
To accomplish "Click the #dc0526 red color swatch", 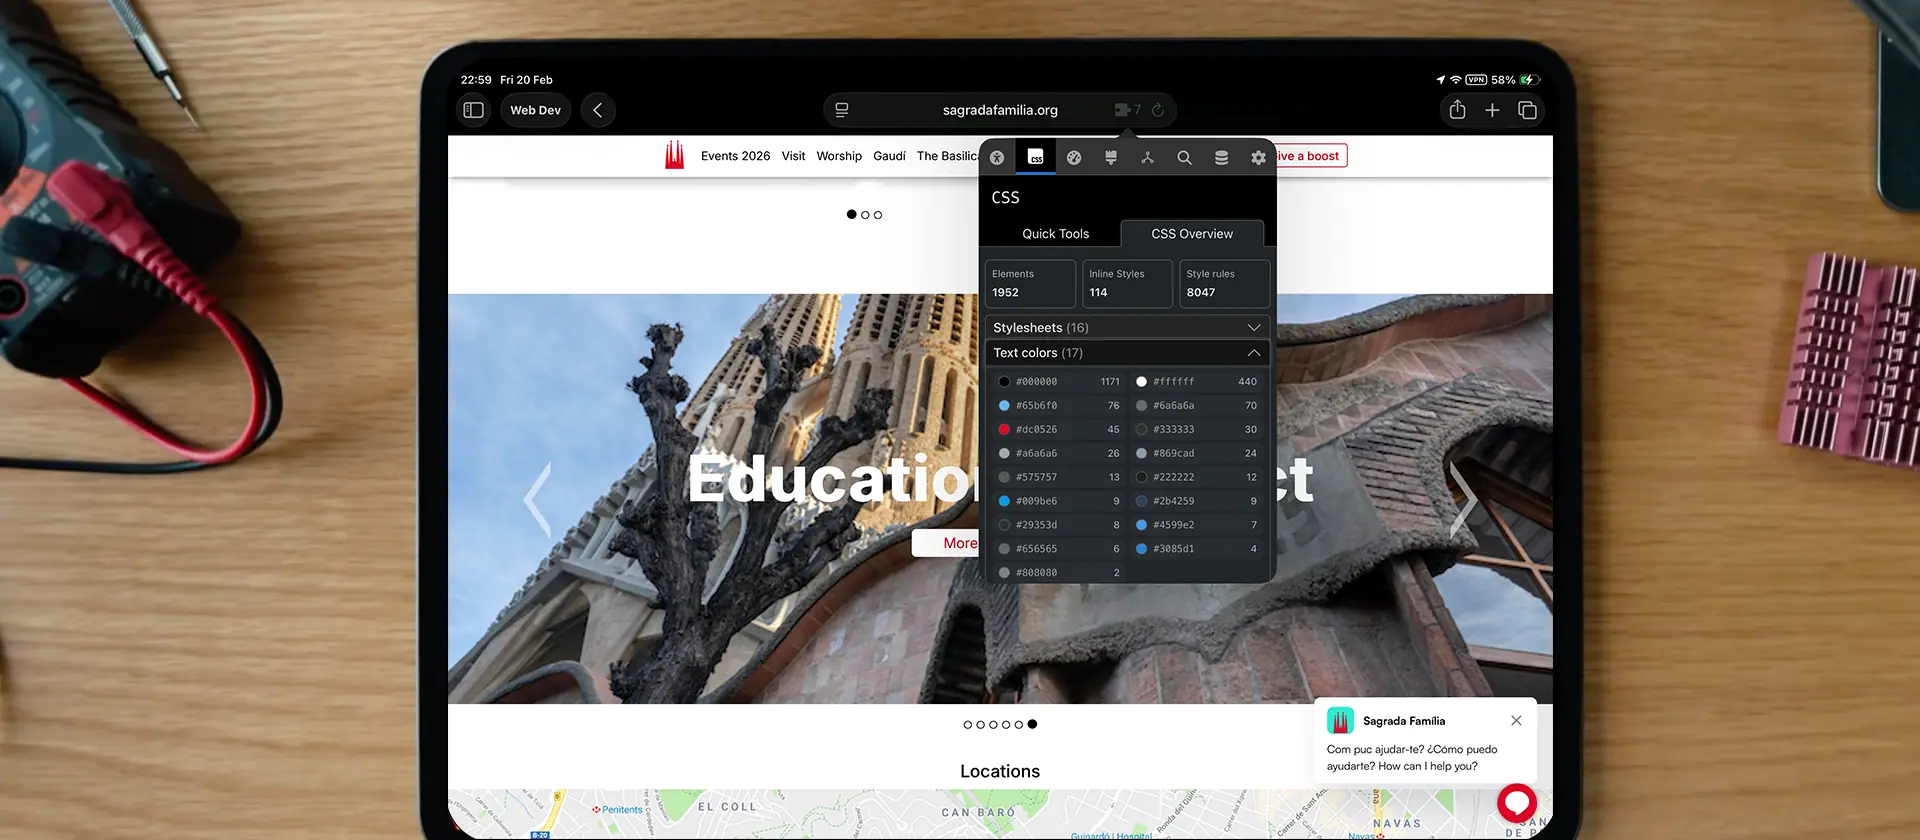I will 1004,430.
